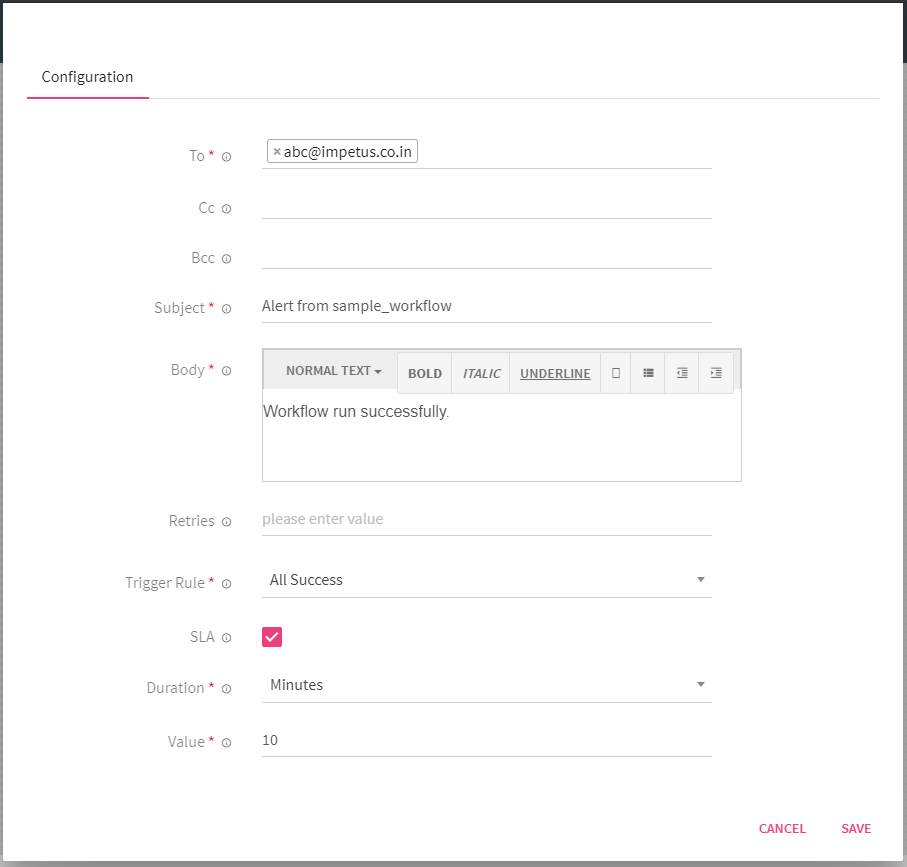The width and height of the screenshot is (907, 867).
Task: Click into the Retries input field
Action: coord(487,519)
